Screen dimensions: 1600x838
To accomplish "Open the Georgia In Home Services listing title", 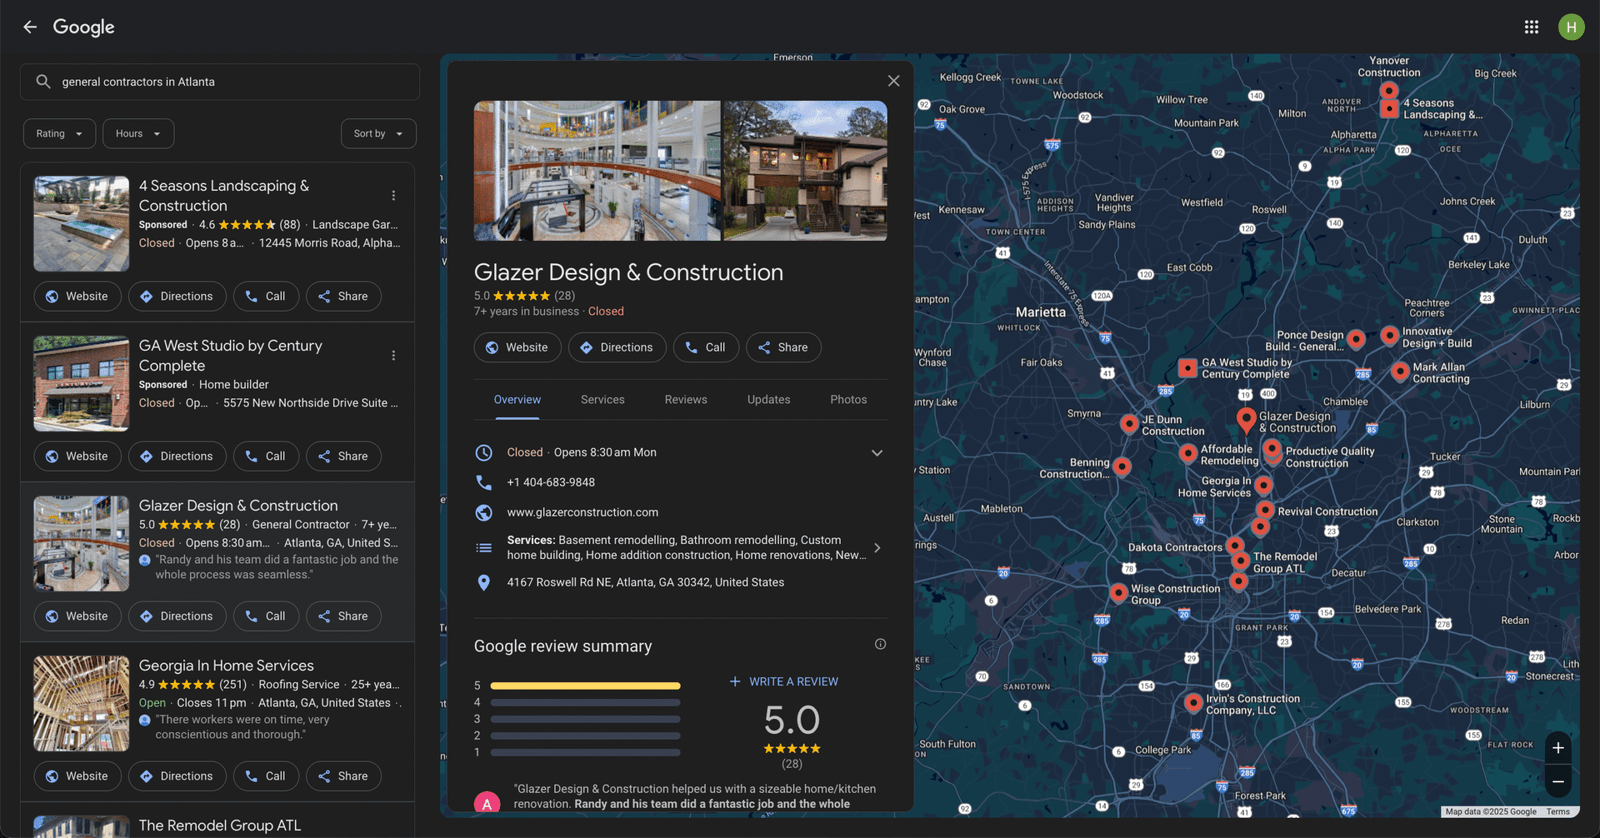I will [226, 666].
